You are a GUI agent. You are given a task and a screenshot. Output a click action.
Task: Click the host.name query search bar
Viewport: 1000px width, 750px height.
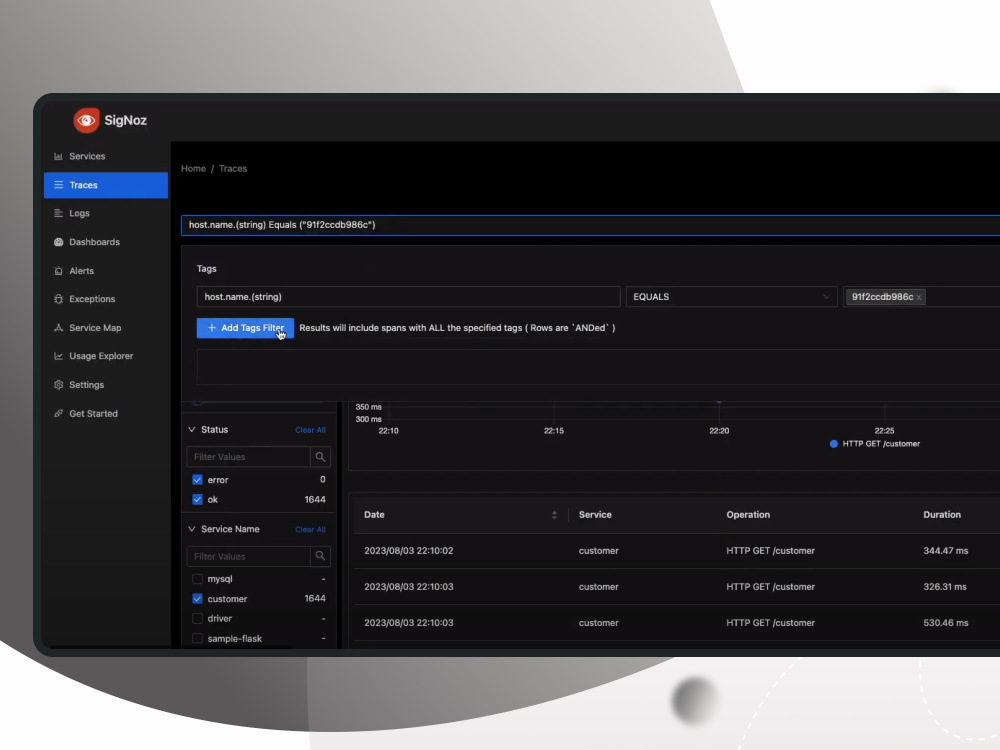click(591, 225)
